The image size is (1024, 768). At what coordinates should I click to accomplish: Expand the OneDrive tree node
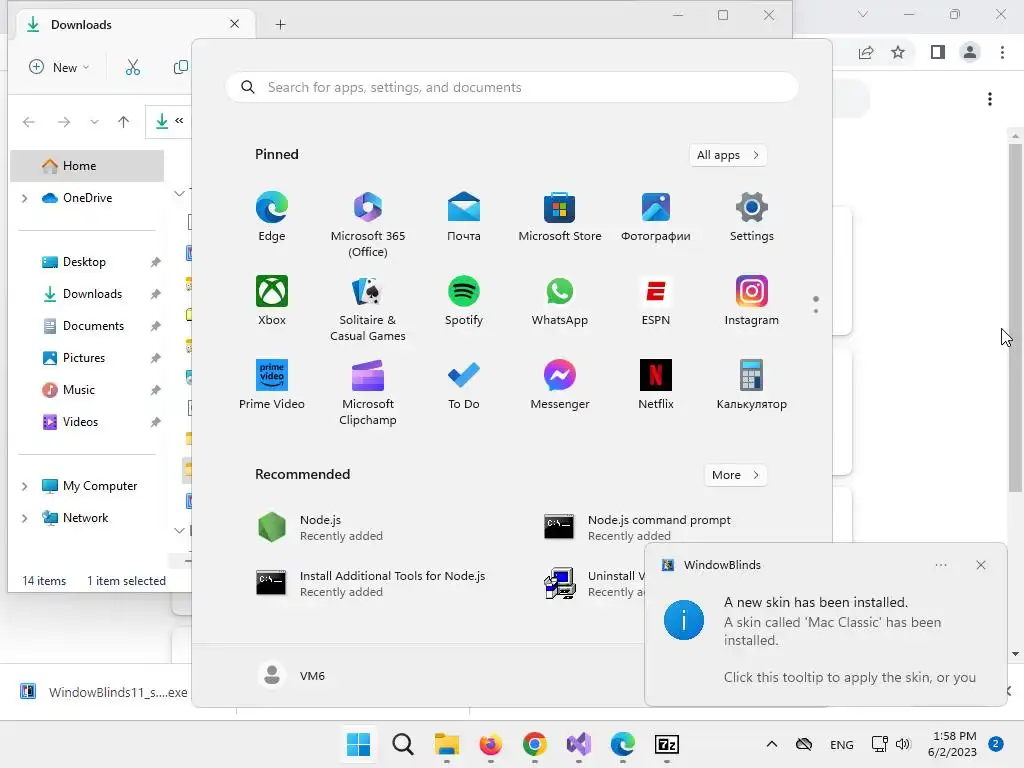click(25, 198)
